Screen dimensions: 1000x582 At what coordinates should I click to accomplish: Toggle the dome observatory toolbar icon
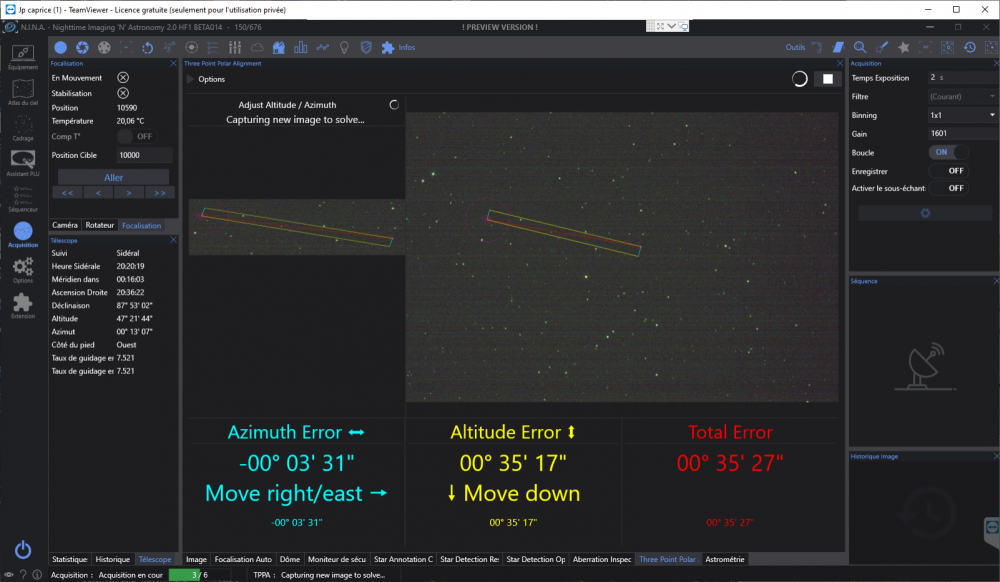coord(279,47)
